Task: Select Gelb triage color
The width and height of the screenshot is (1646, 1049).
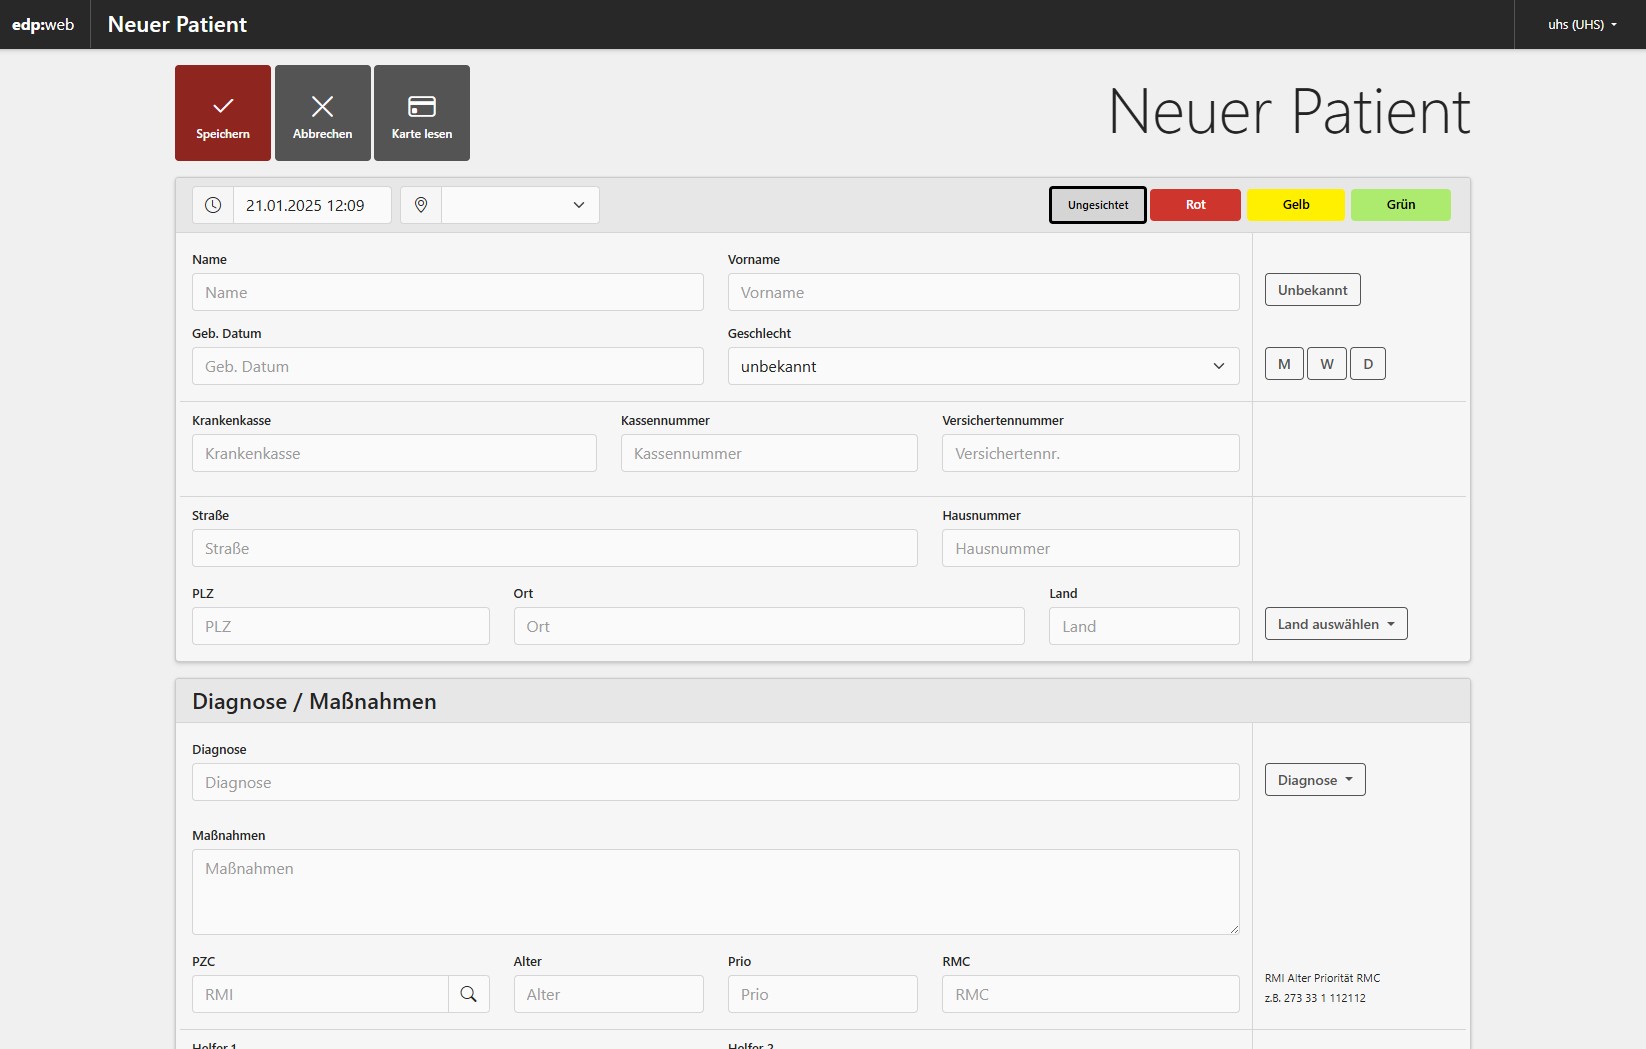Action: point(1296,205)
